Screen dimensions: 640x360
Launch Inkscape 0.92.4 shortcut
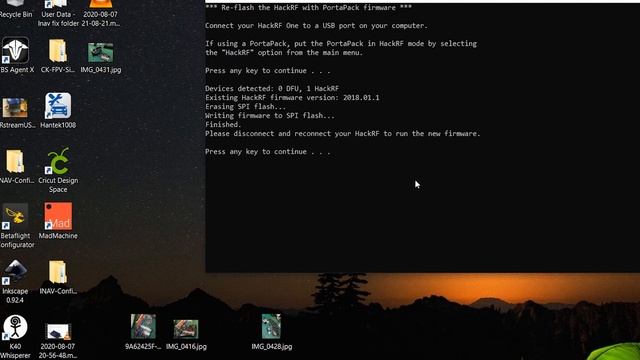click(15, 282)
